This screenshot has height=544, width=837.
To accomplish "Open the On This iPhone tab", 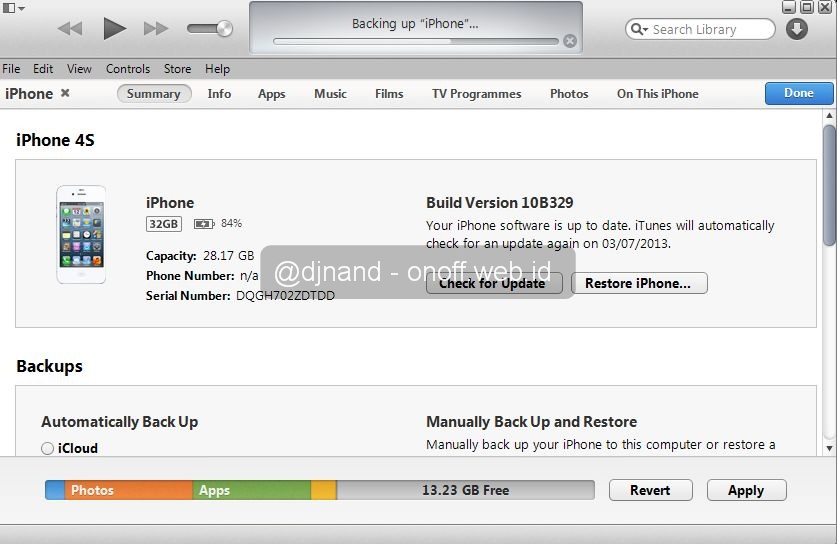I will [x=658, y=93].
